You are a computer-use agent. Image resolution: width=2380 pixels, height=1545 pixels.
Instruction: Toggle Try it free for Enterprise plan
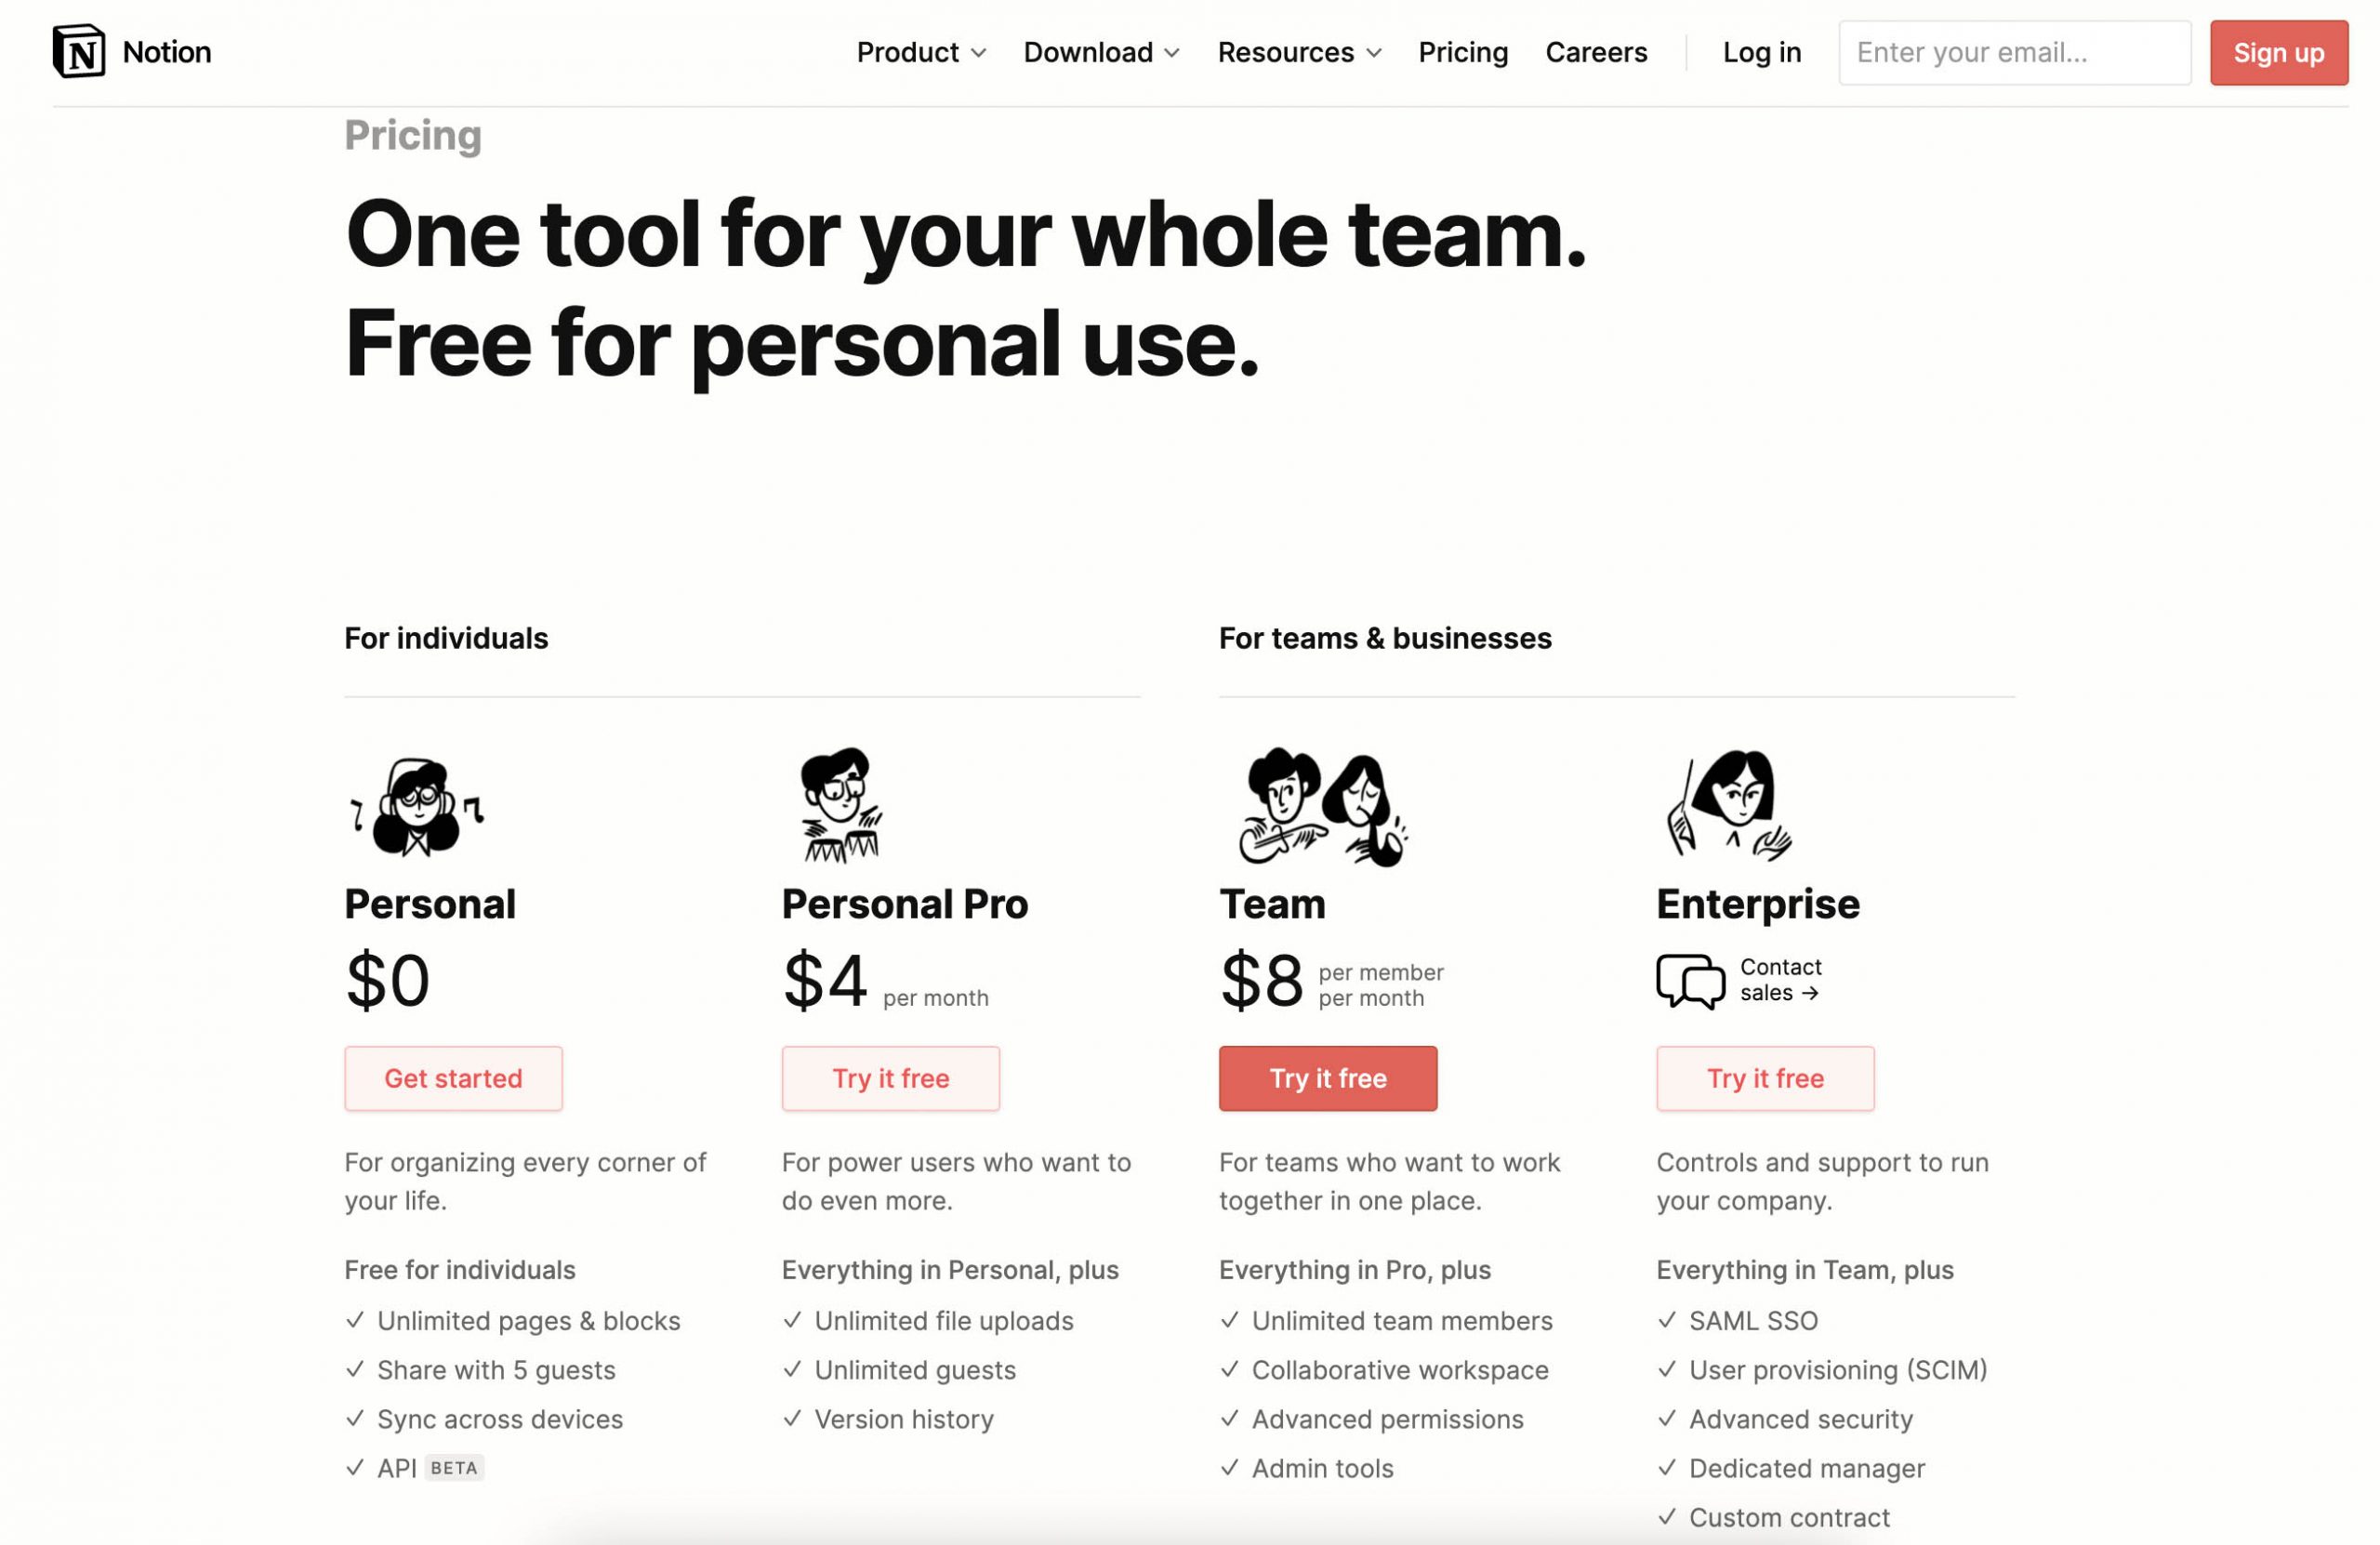tap(1765, 1076)
